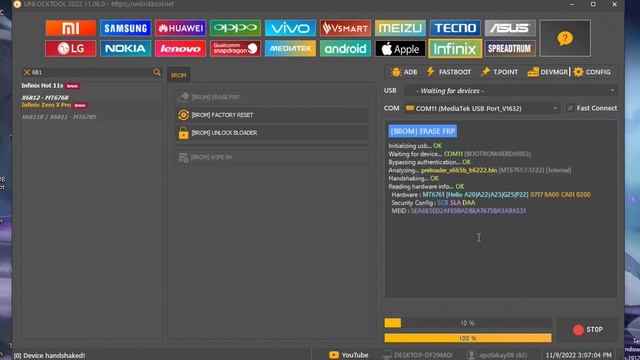
Task: Click the 100 % progress bar
Action: 468,338
